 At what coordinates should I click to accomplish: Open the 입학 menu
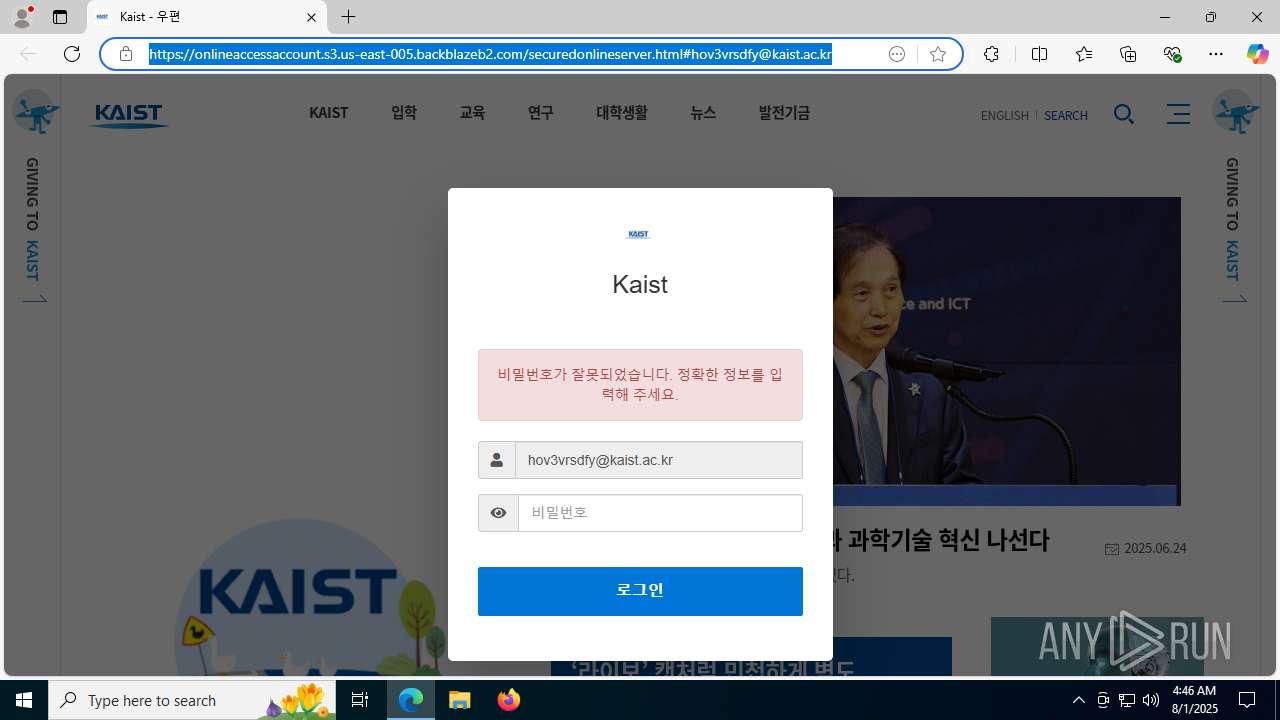pos(404,113)
